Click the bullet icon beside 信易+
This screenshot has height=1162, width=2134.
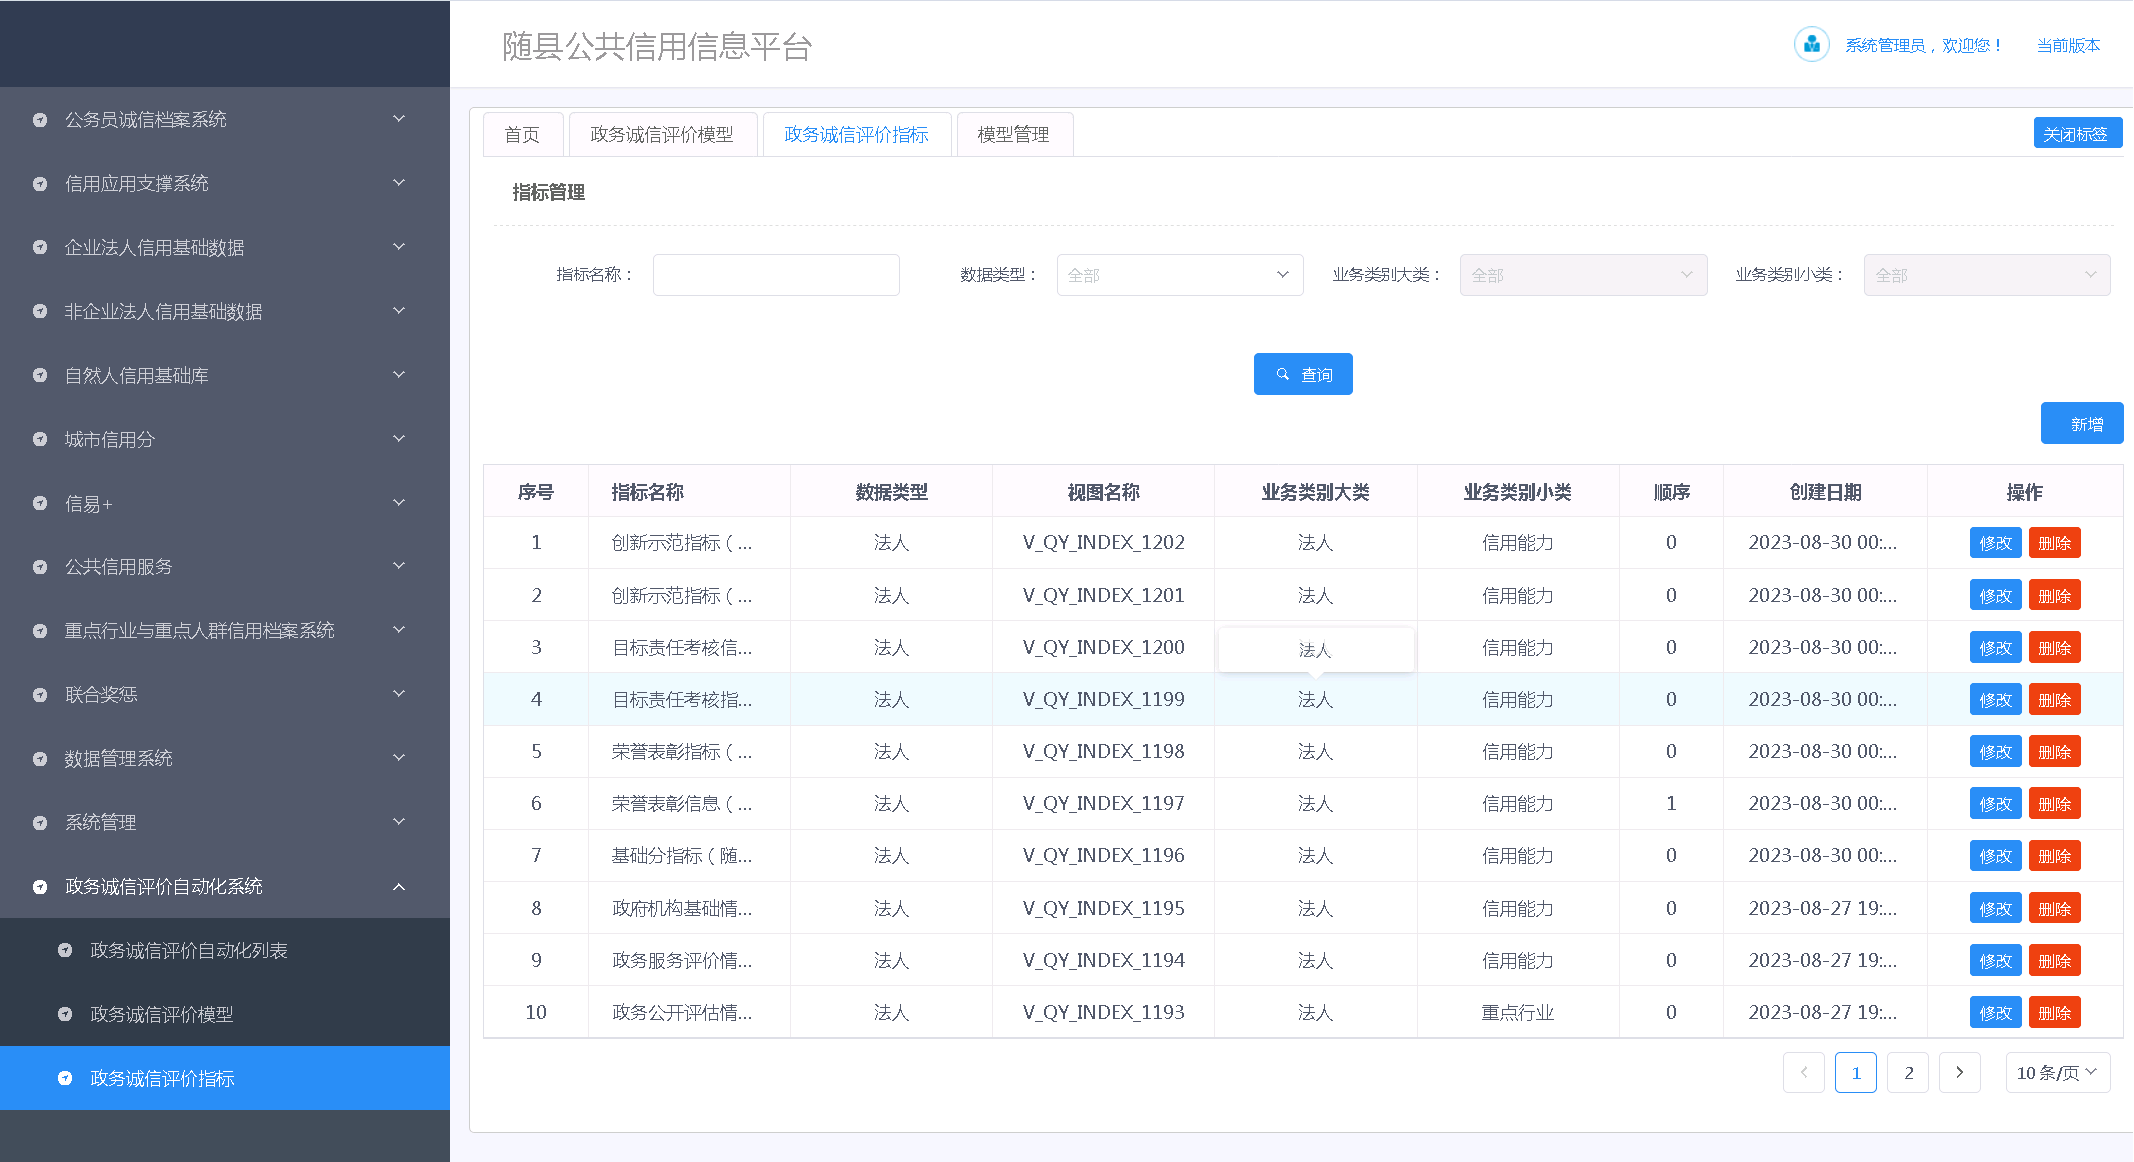[40, 503]
